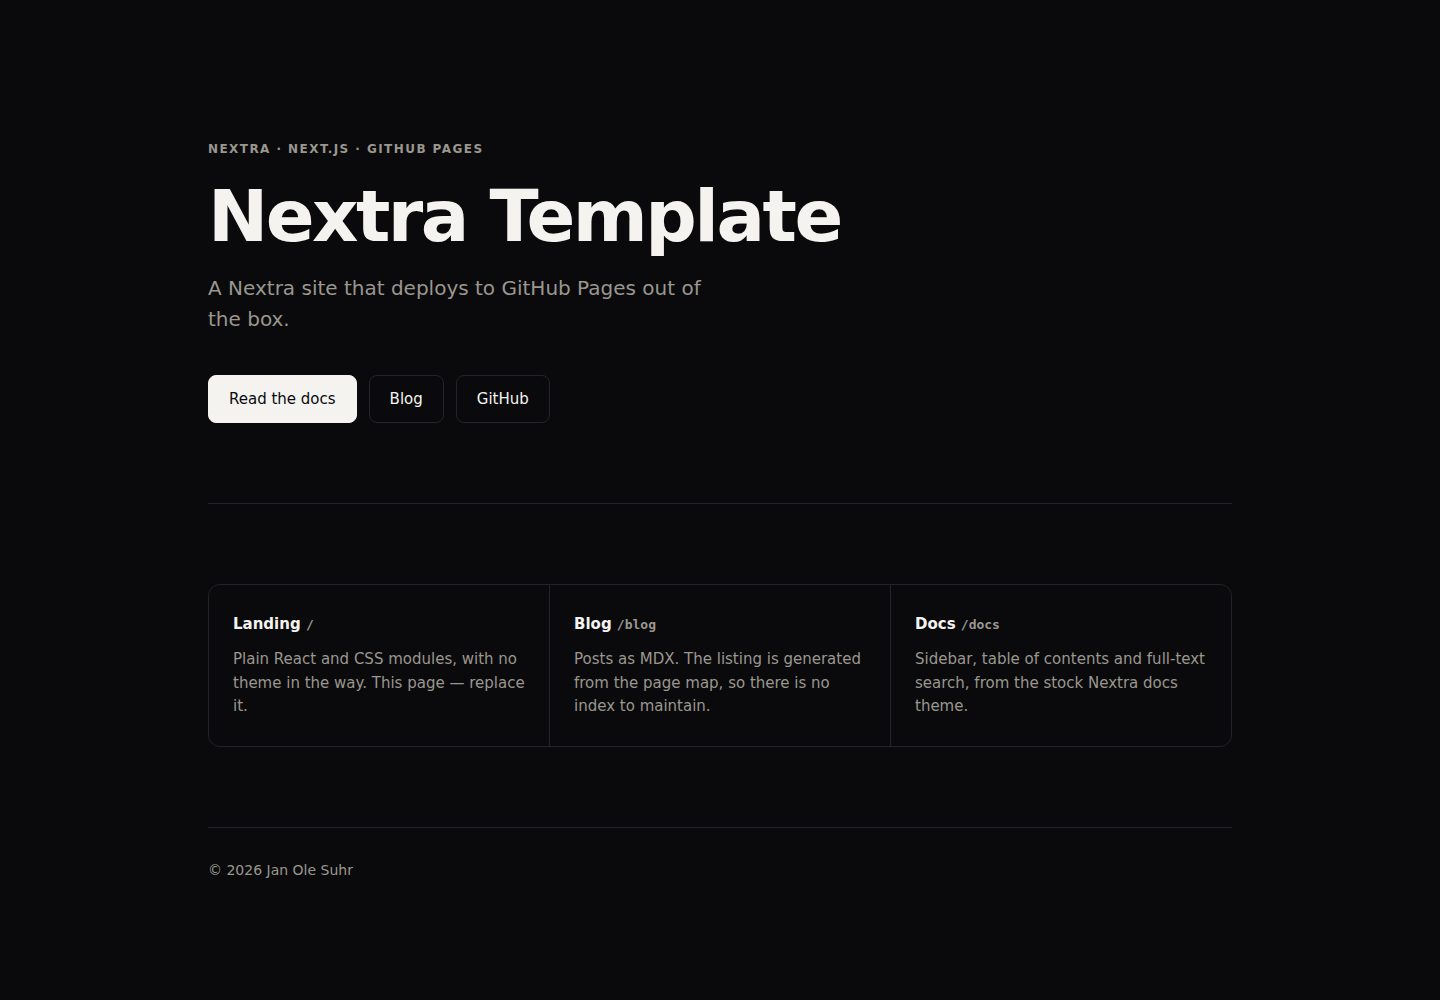Viewport: 1440px width, 1000px height.
Task: Click the © 2026 Jan Ole Suhr footer
Action: pyautogui.click(x=280, y=870)
